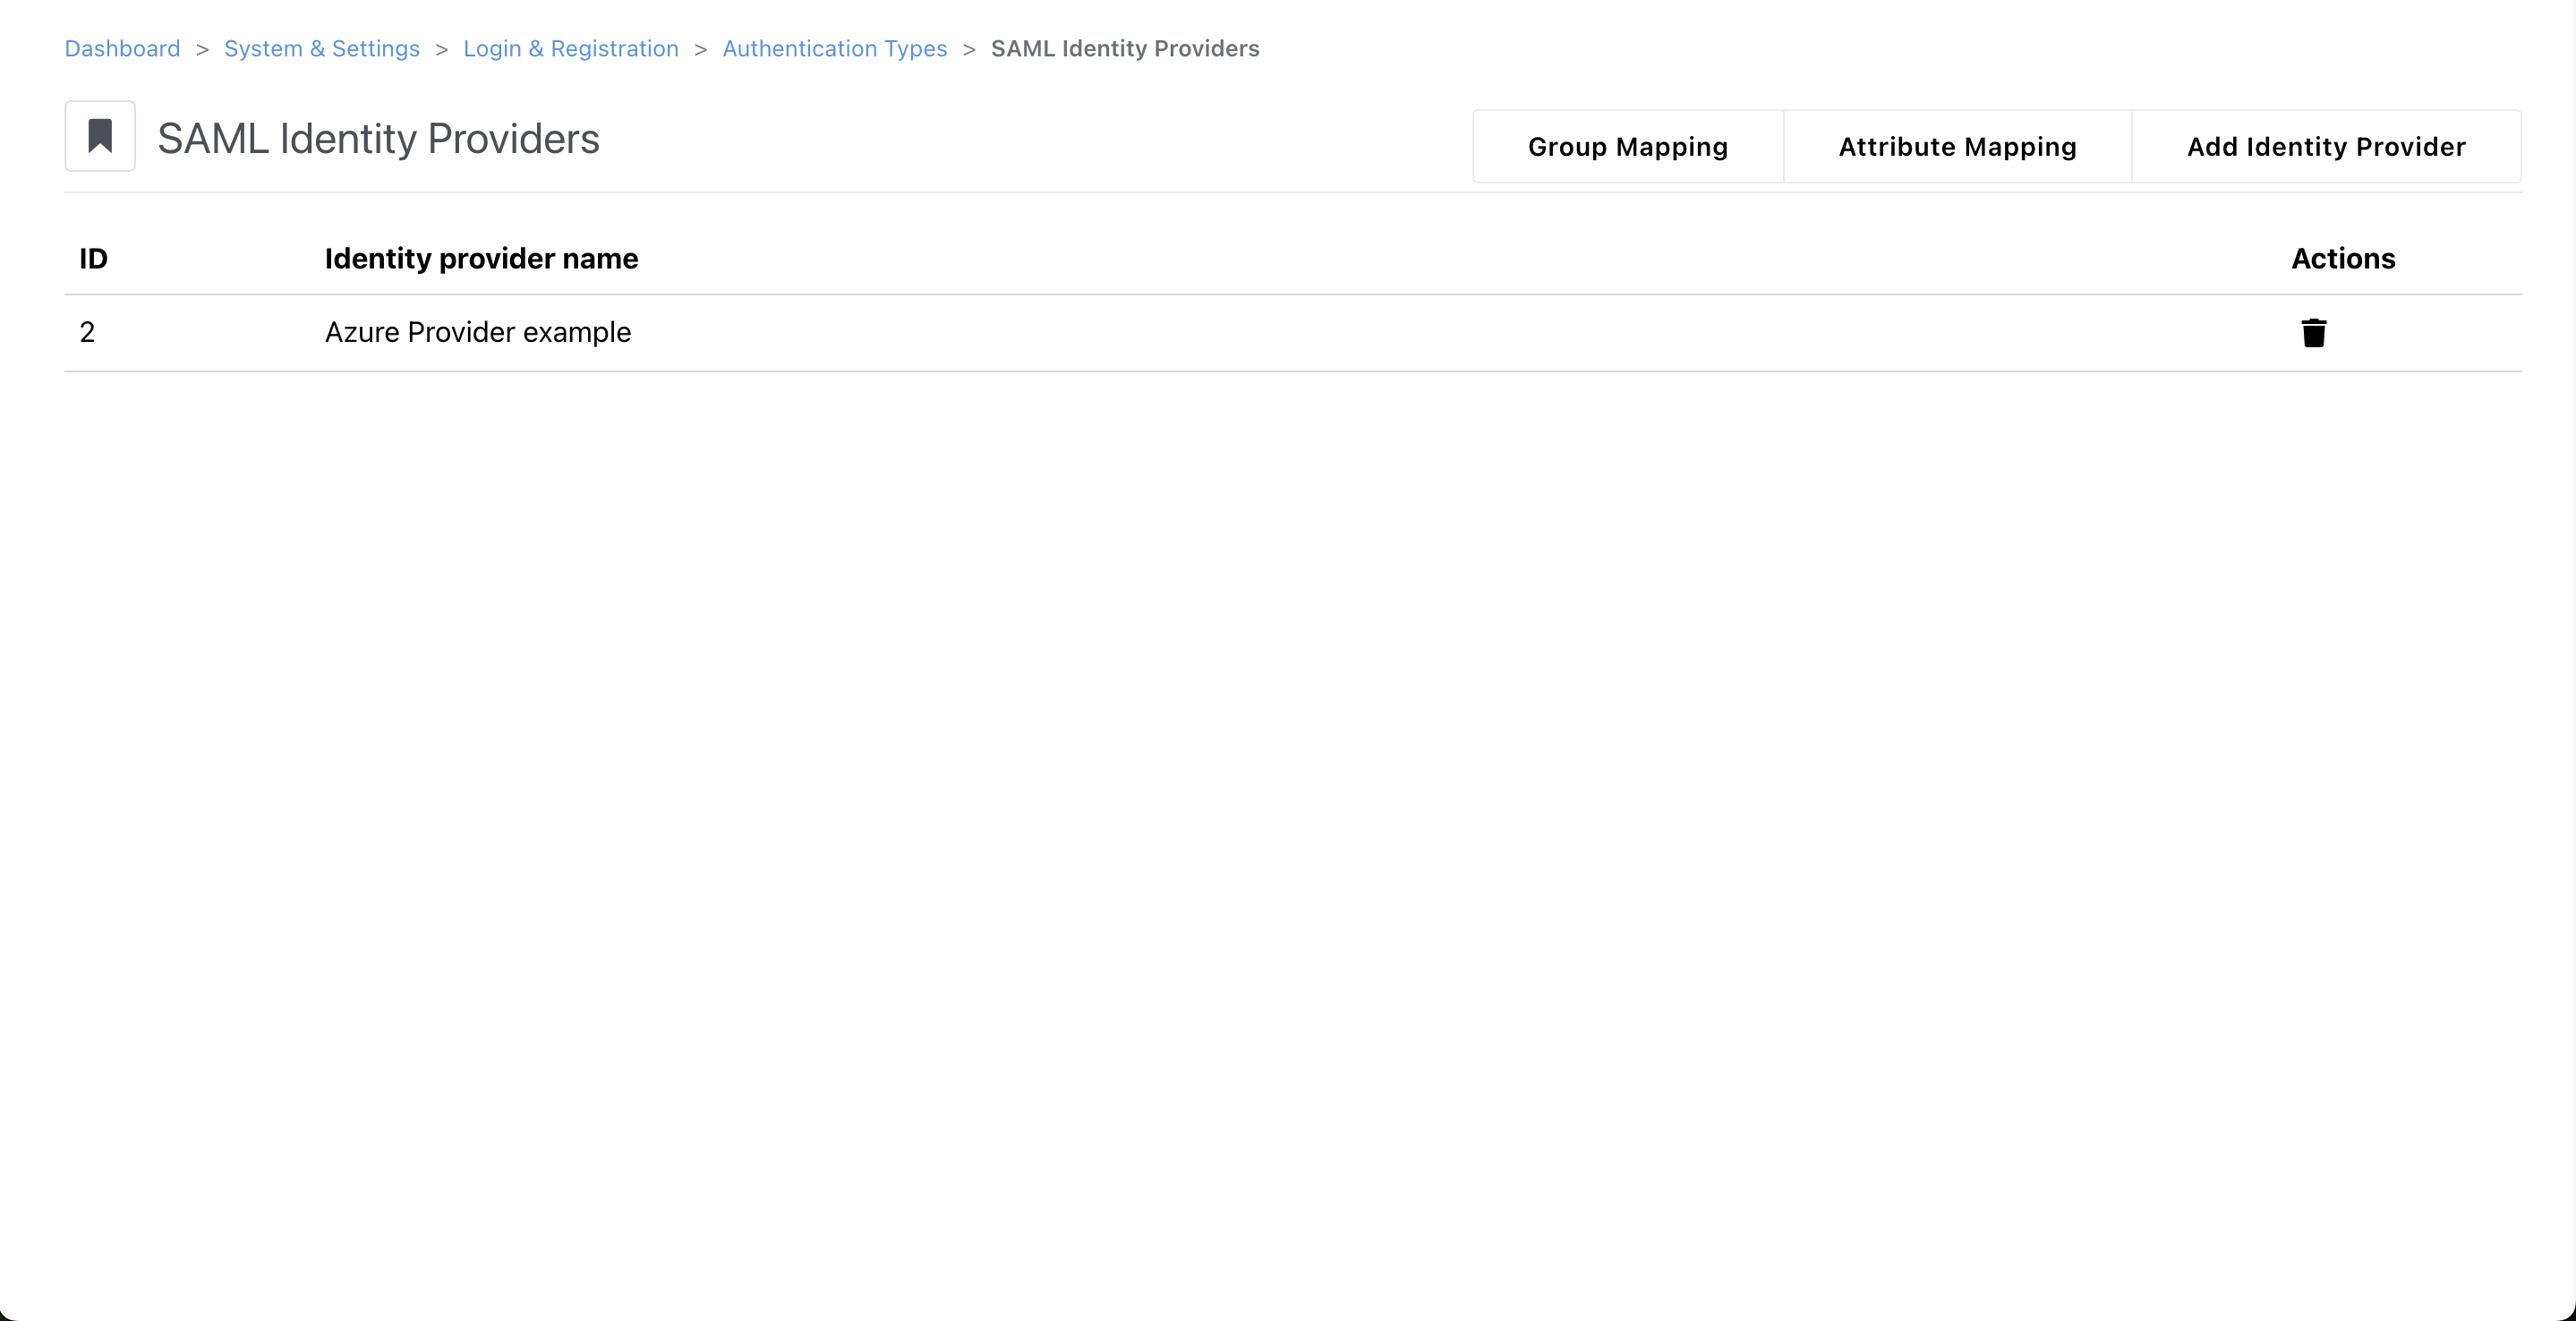Viewport: 2576px width, 1321px height.
Task: Click the SAML Identity Providers breadcrumb text
Action: 1124,49
